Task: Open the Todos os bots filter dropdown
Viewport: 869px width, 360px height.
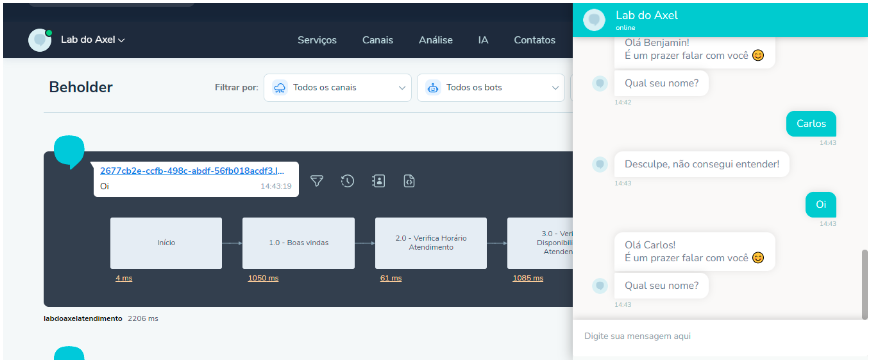Action: 490,88
